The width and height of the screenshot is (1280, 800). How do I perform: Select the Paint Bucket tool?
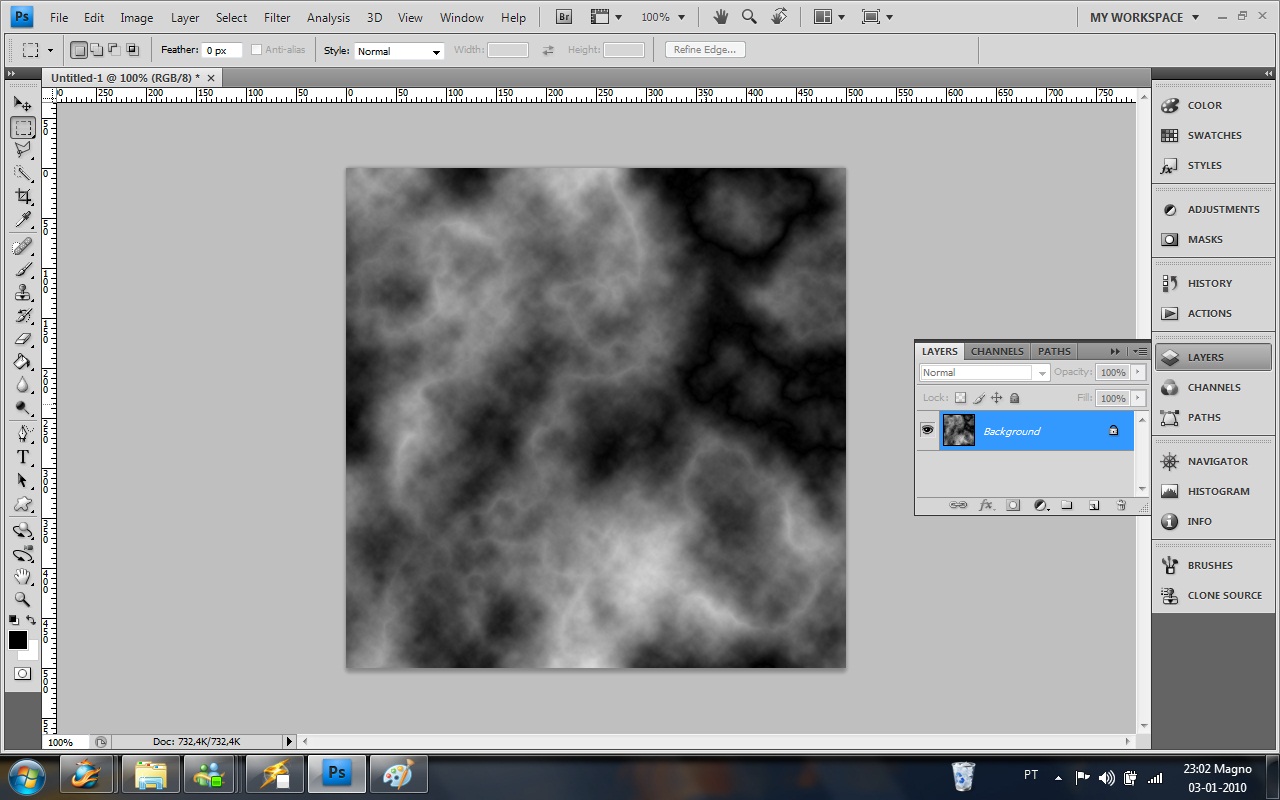[x=22, y=362]
